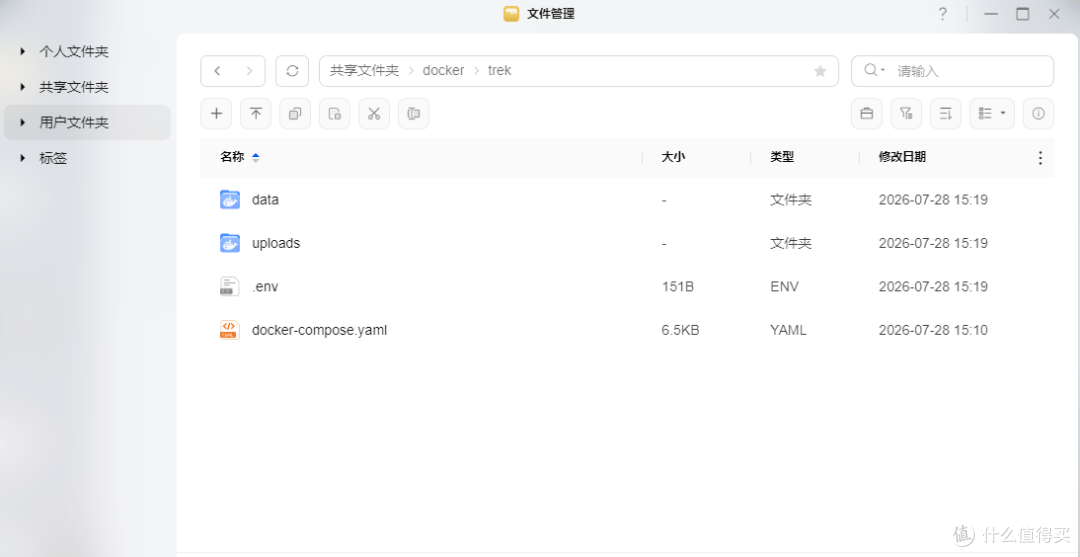Star the current path as favorite
1080x557 pixels.
tap(820, 71)
